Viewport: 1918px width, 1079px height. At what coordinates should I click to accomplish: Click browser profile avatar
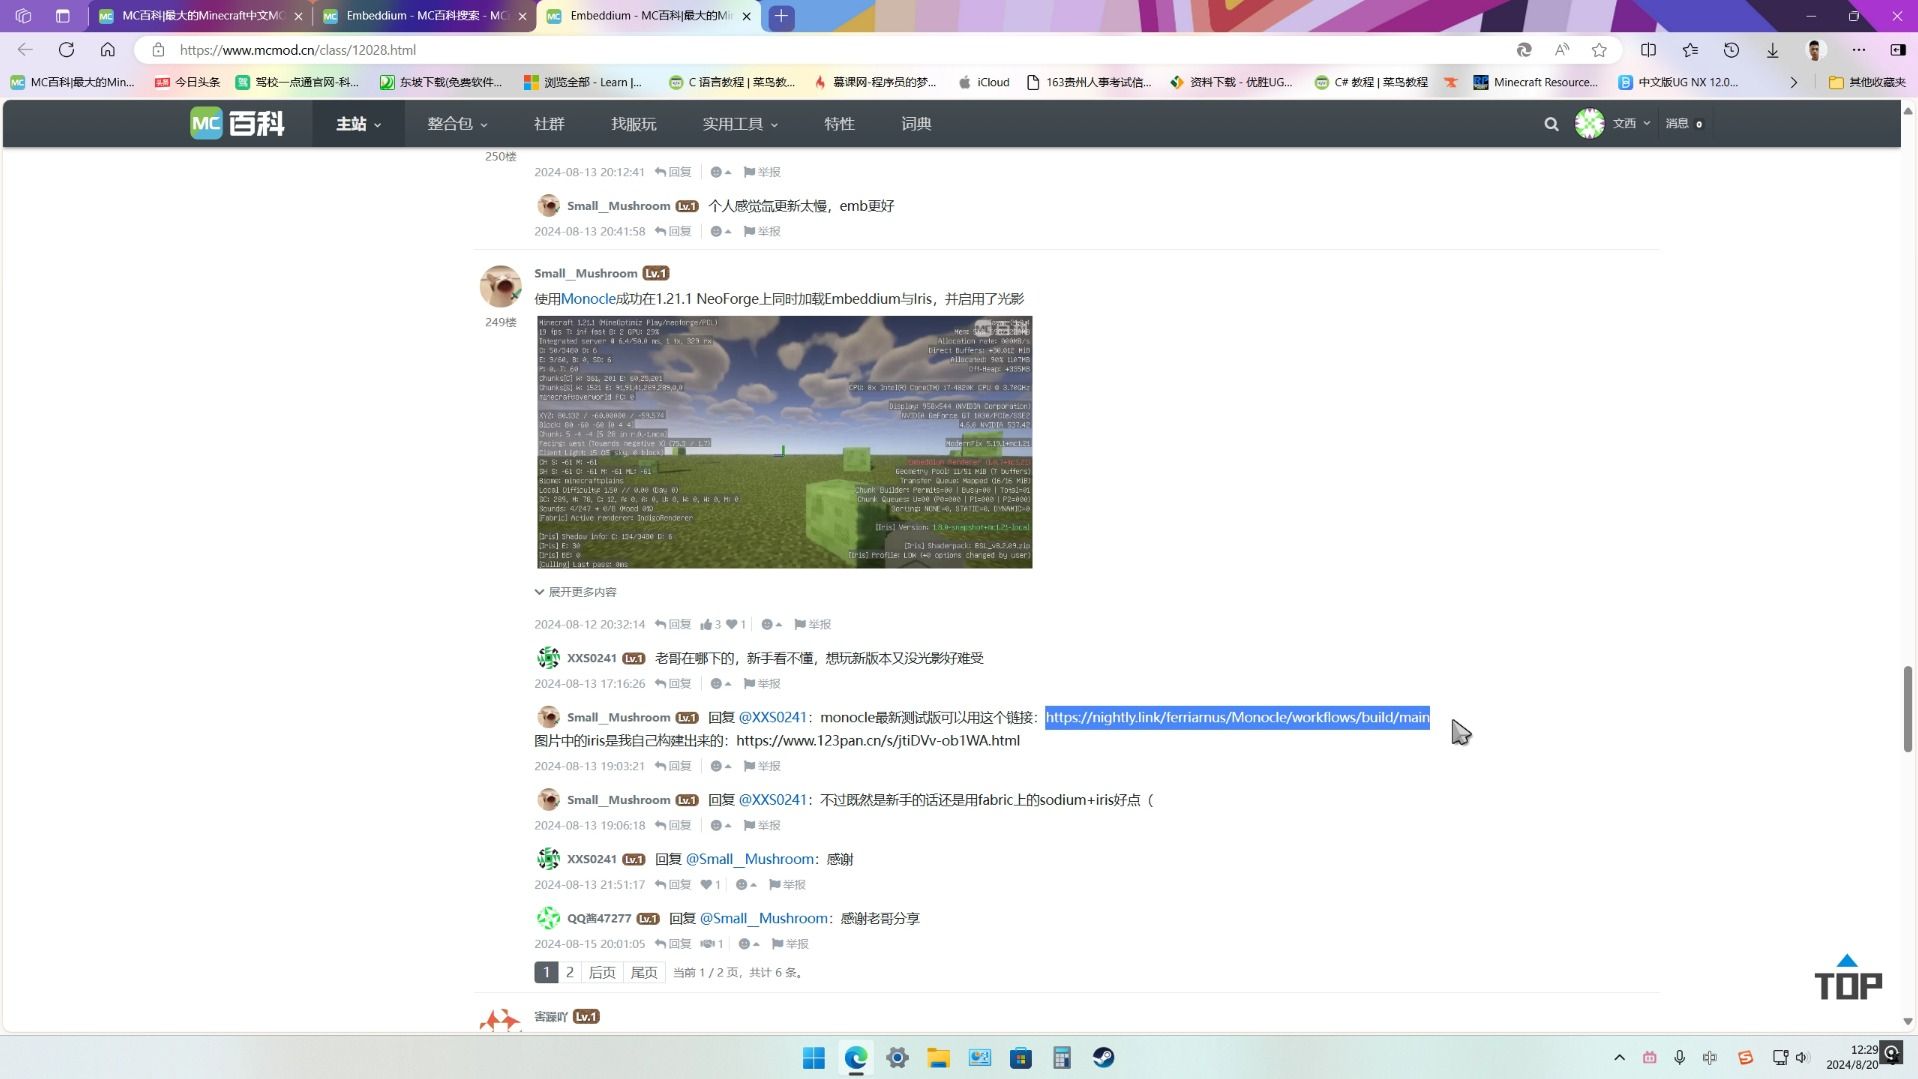(x=1816, y=50)
